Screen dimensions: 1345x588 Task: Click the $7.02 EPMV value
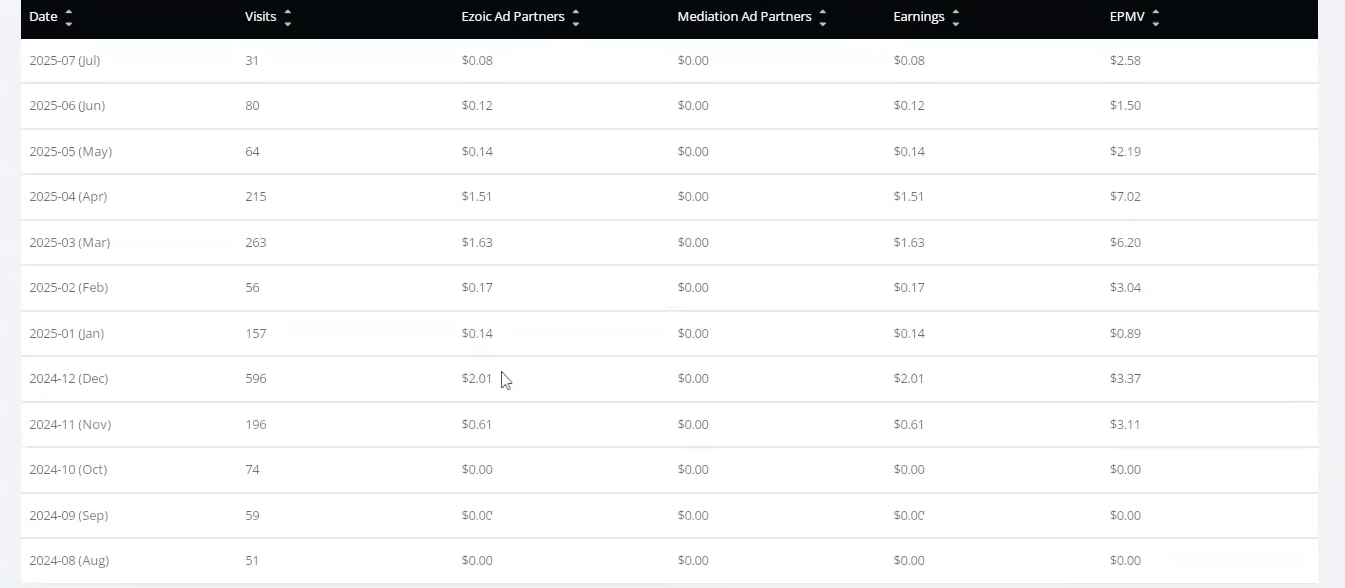click(1125, 197)
